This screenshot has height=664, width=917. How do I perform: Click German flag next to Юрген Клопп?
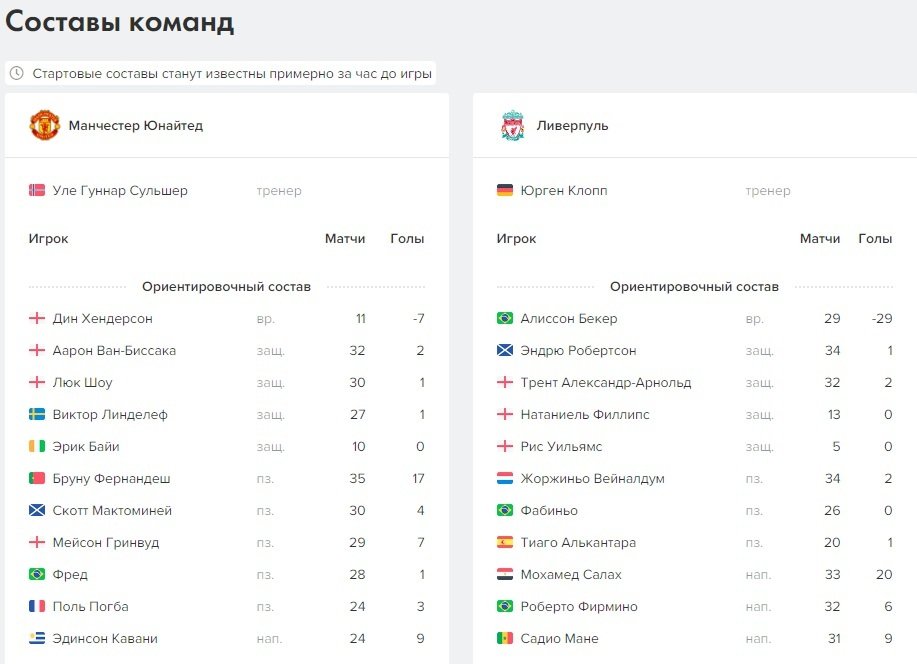(505, 190)
